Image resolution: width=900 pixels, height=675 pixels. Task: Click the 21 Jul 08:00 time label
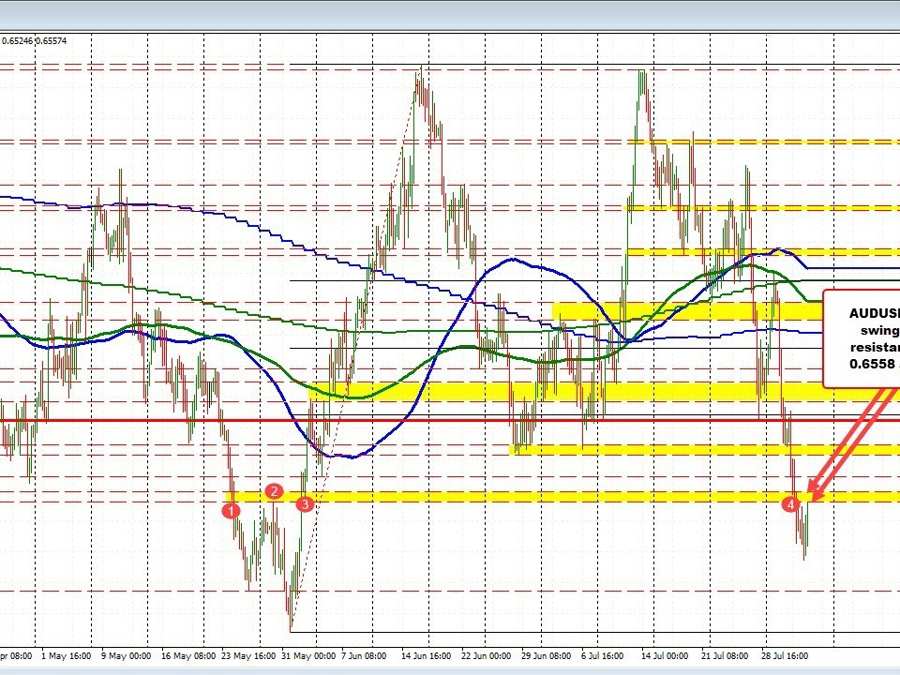coord(722,657)
